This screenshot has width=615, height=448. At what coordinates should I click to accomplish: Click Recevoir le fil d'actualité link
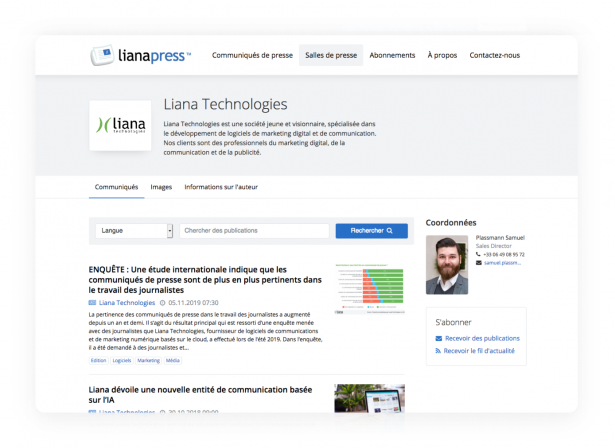point(479,351)
